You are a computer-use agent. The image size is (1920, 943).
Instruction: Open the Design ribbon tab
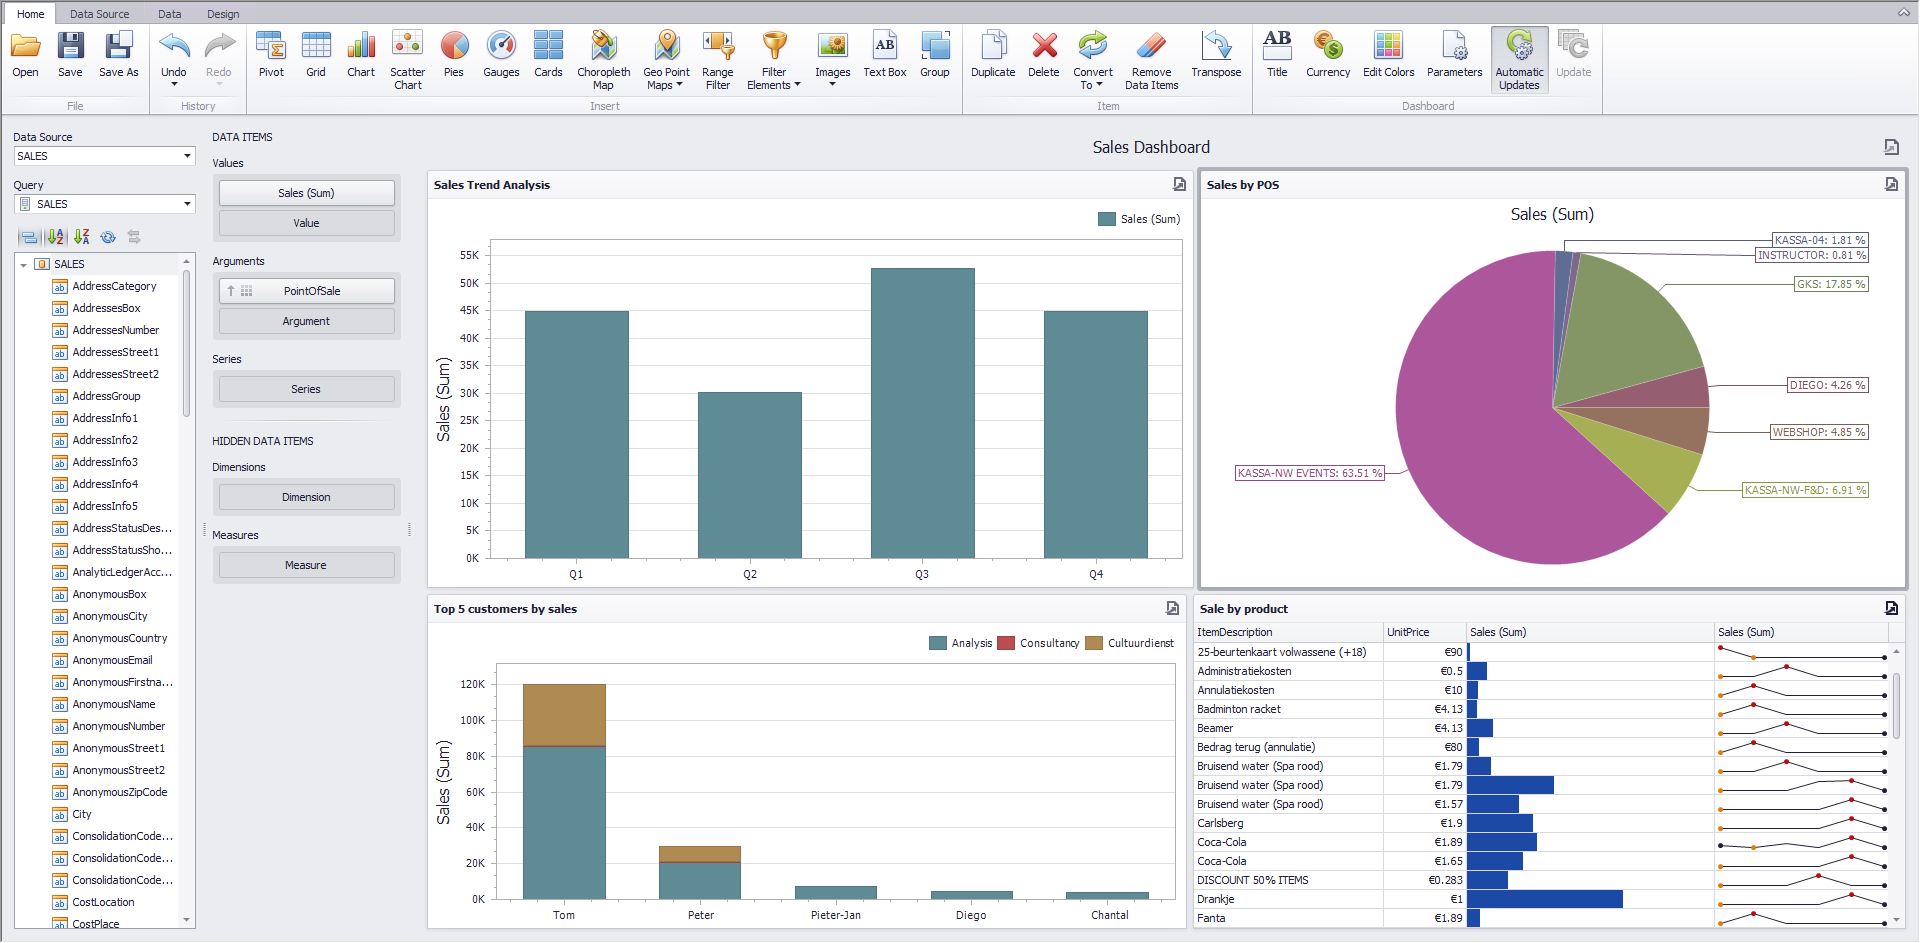pyautogui.click(x=223, y=14)
